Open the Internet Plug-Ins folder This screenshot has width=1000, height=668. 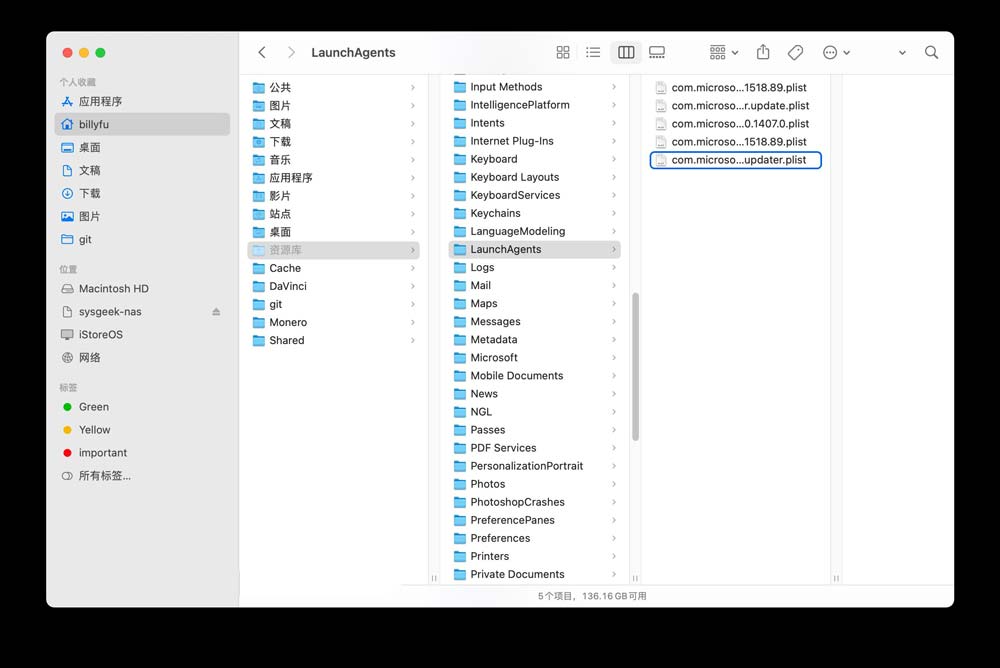click(x=534, y=141)
